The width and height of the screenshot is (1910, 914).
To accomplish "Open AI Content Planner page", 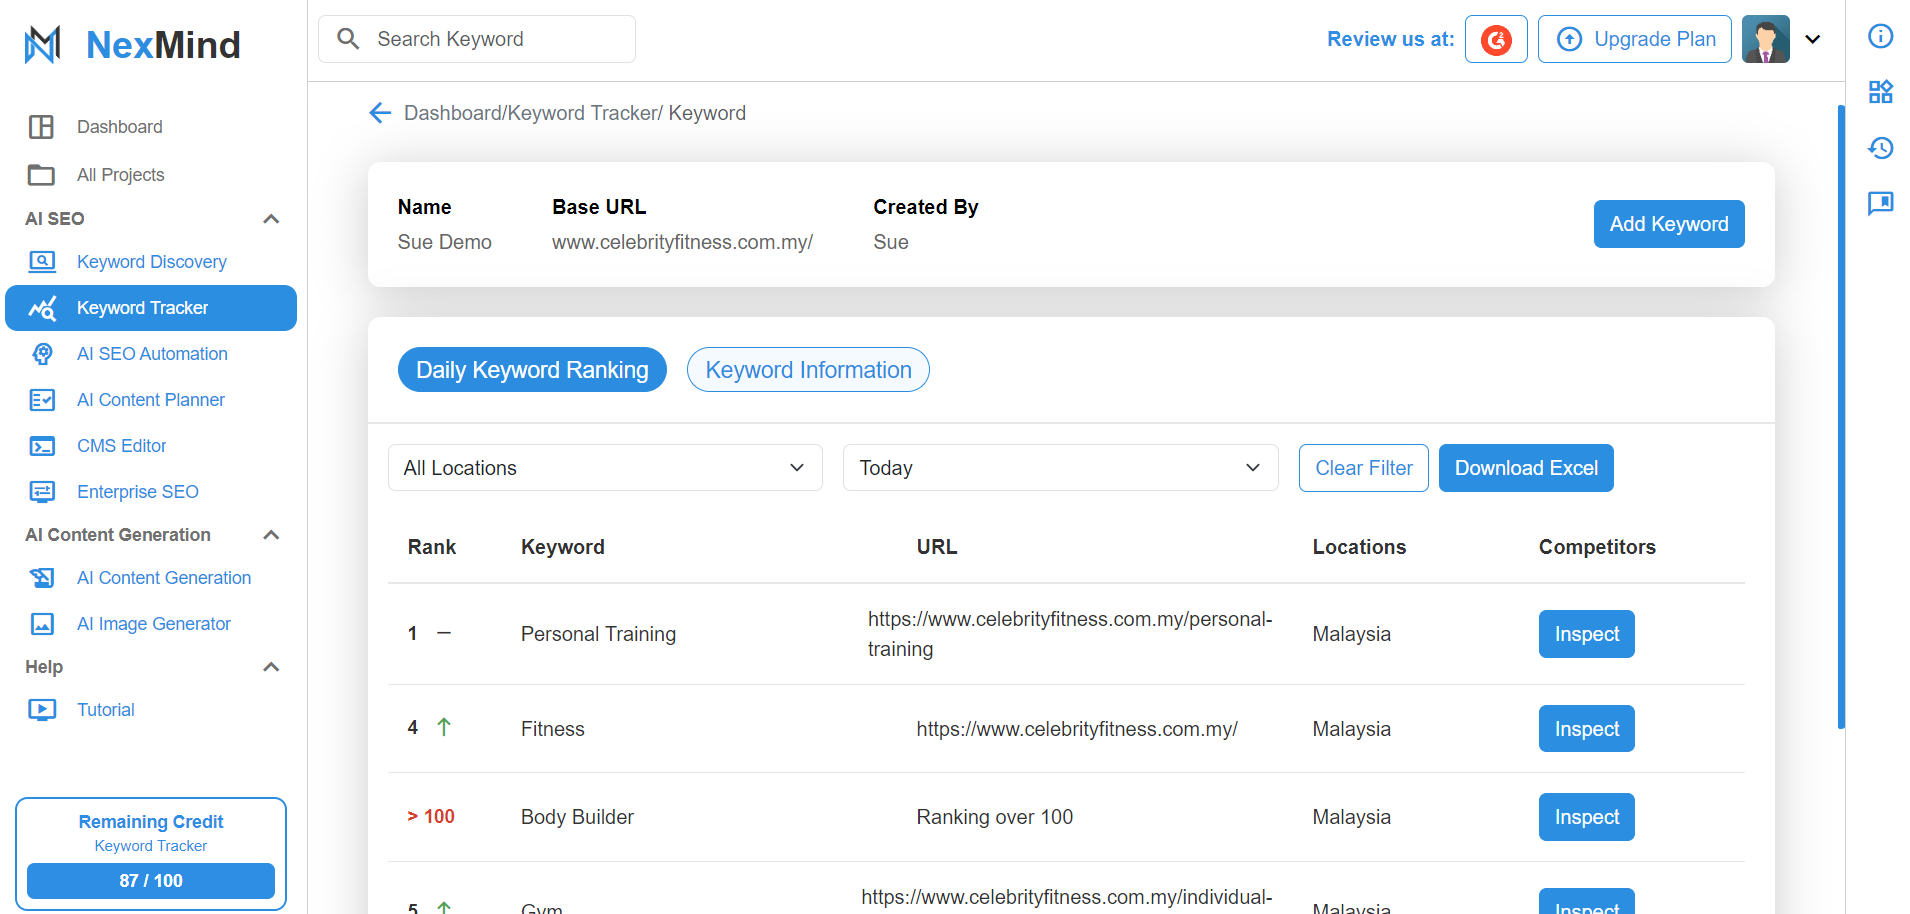I will click(x=151, y=400).
